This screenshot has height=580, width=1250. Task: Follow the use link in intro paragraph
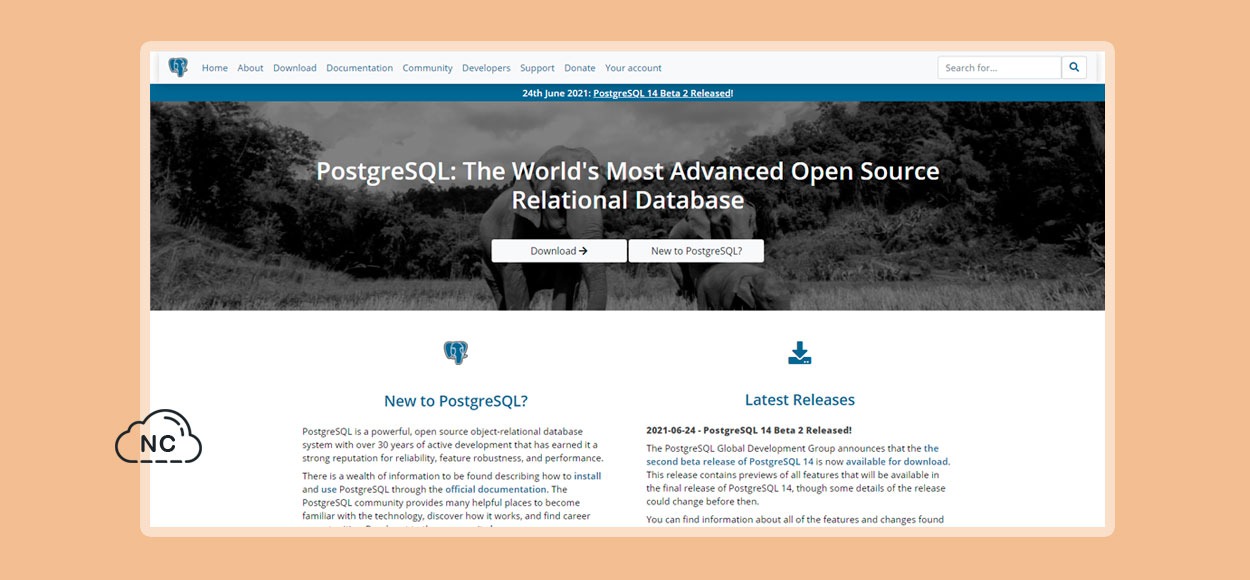(328, 490)
